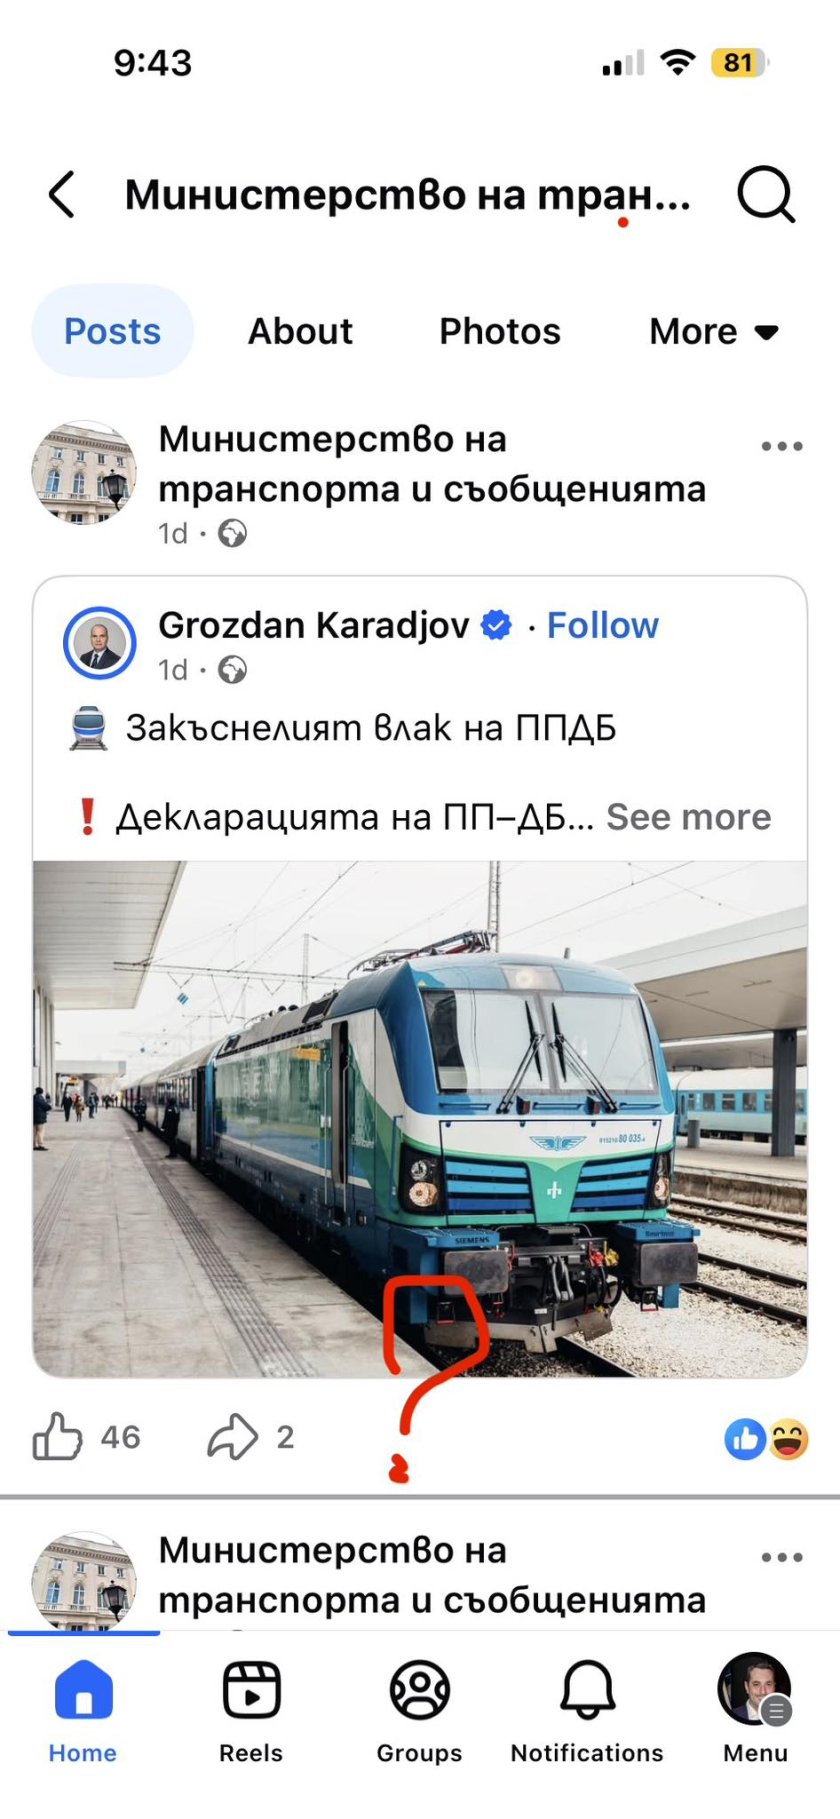This screenshot has width=840, height=1819.
Task: Switch to the Photos tab
Action: 500,331
